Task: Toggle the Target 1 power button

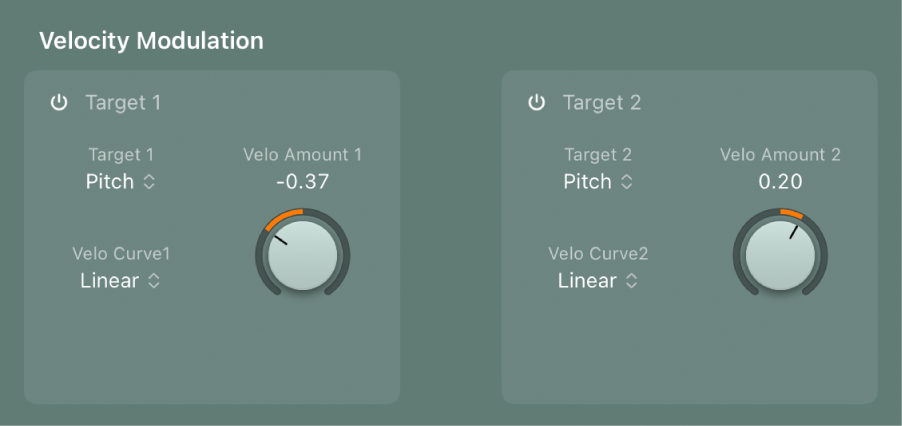Action: pos(59,102)
